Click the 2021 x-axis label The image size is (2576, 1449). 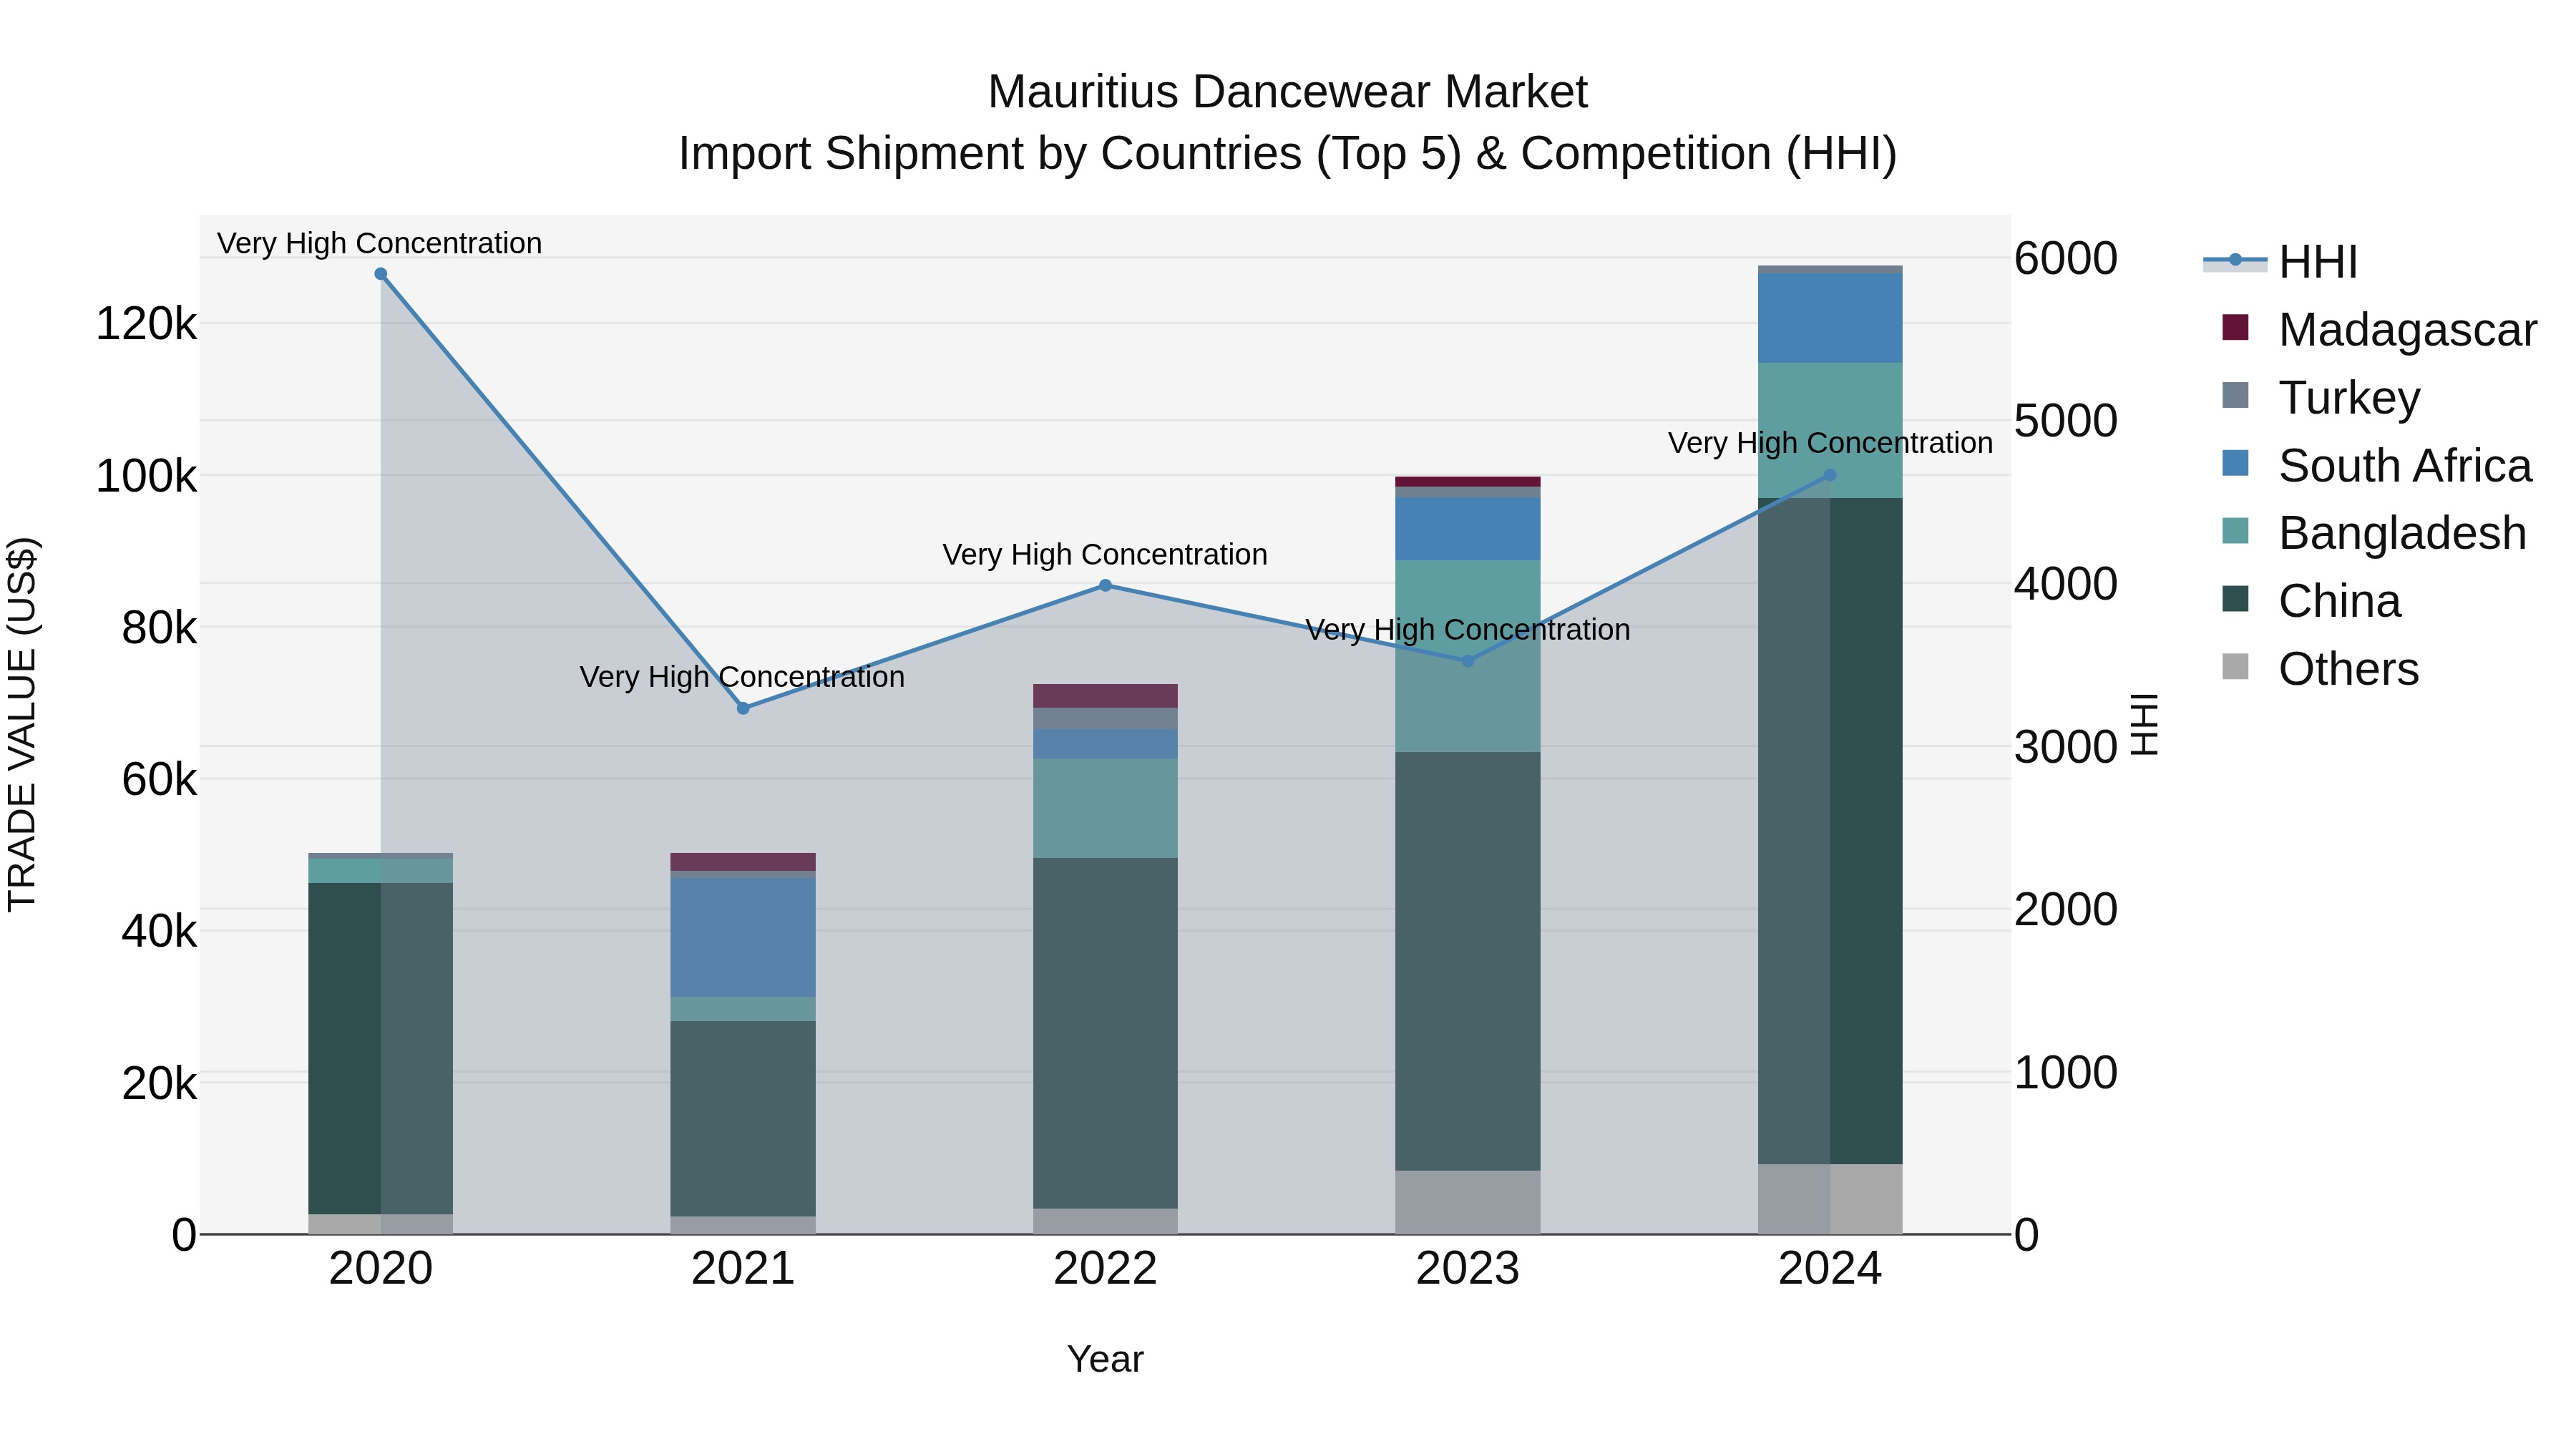pyautogui.click(x=743, y=1269)
